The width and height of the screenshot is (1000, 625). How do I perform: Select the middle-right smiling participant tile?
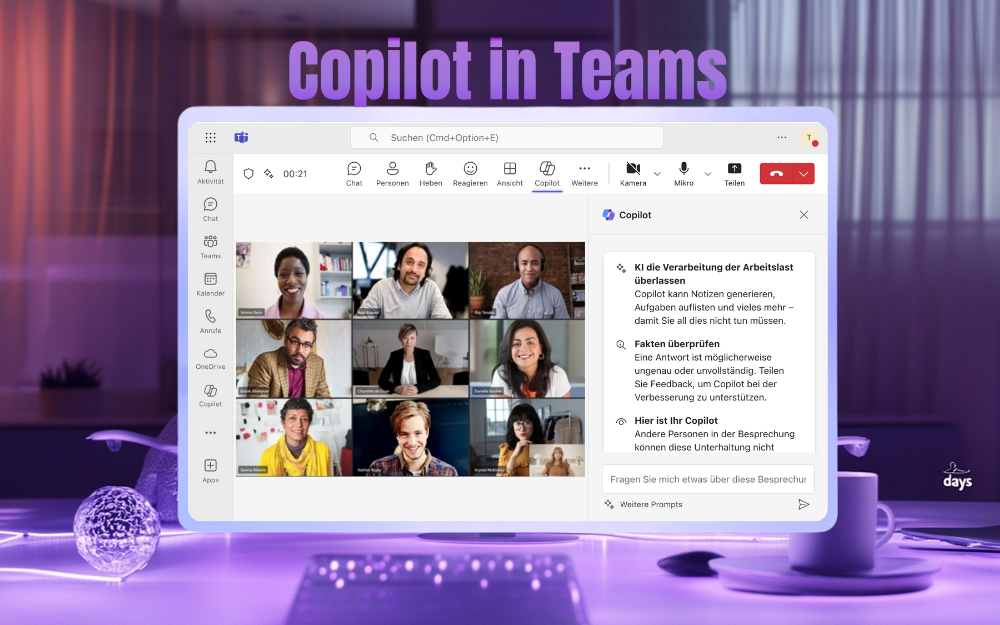(x=527, y=358)
